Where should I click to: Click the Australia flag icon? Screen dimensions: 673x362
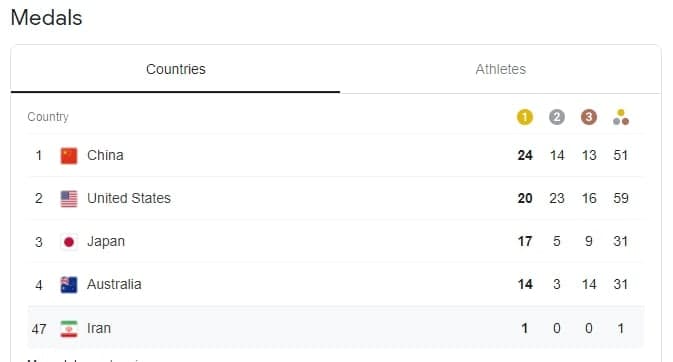pos(69,285)
